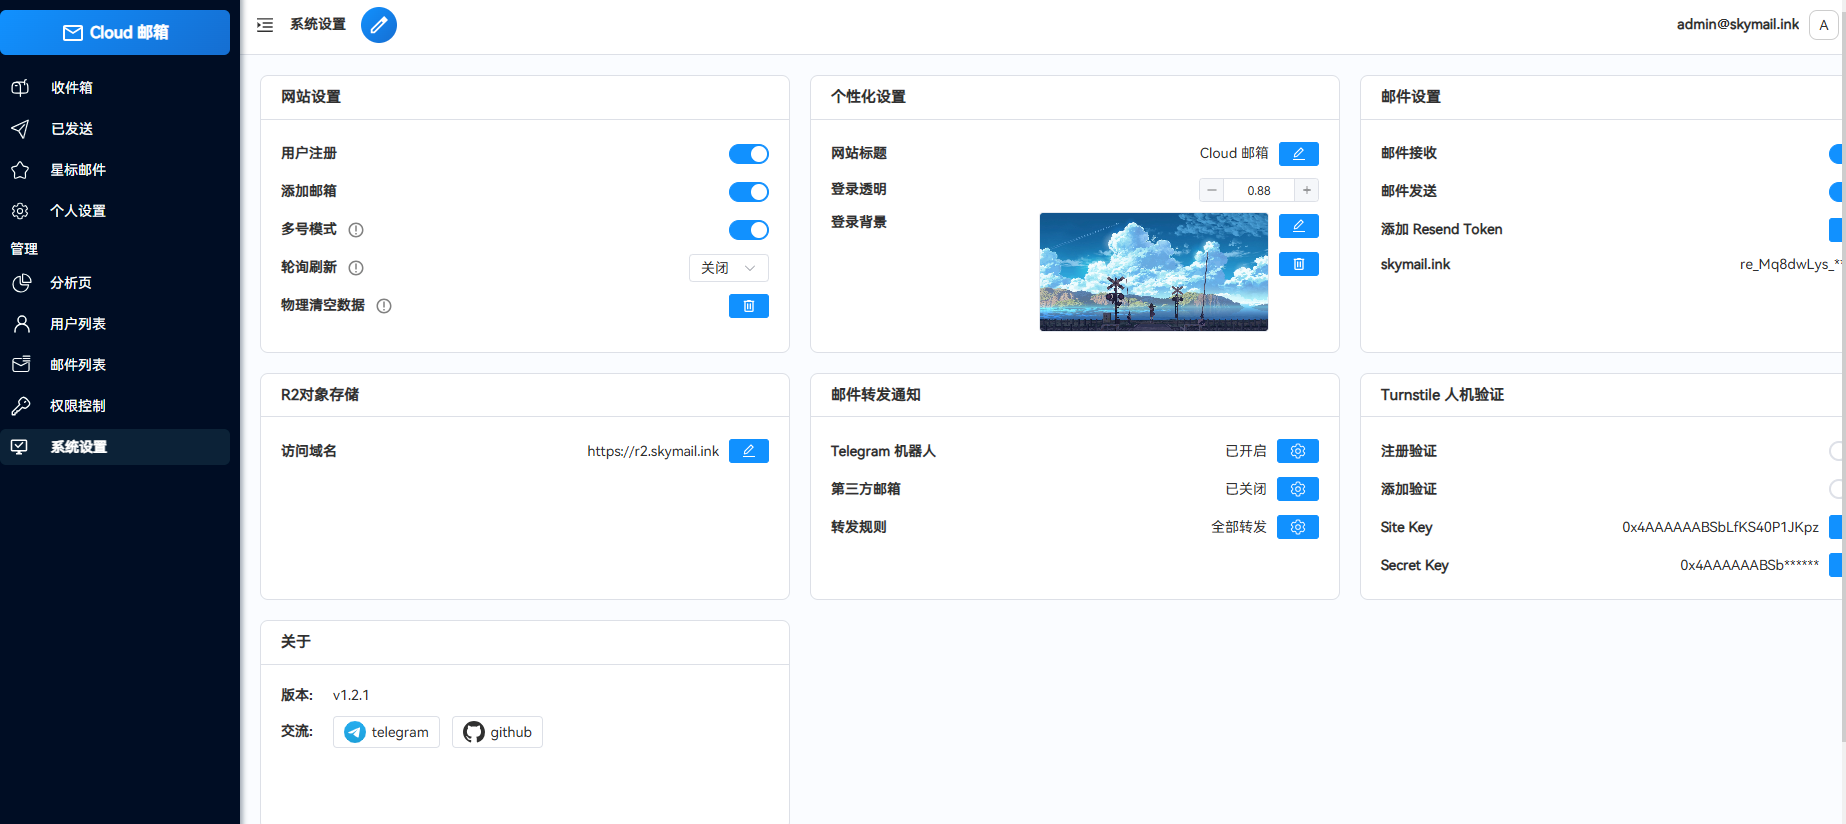Click the 登录透明 0.88 number field
This screenshot has width=1846, height=824.
pos(1259,190)
